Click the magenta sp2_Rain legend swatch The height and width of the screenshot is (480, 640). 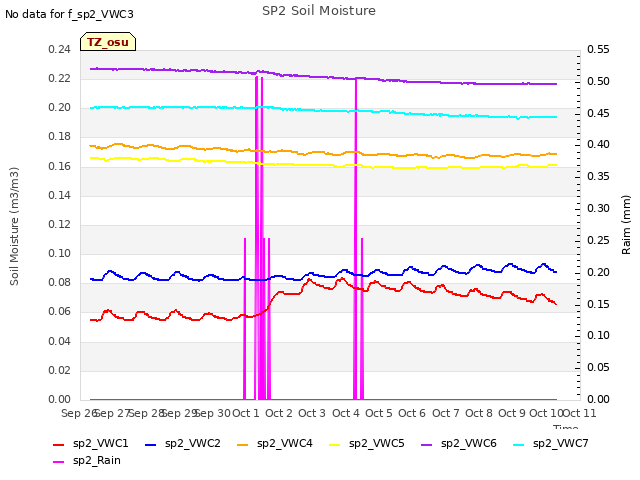59,462
